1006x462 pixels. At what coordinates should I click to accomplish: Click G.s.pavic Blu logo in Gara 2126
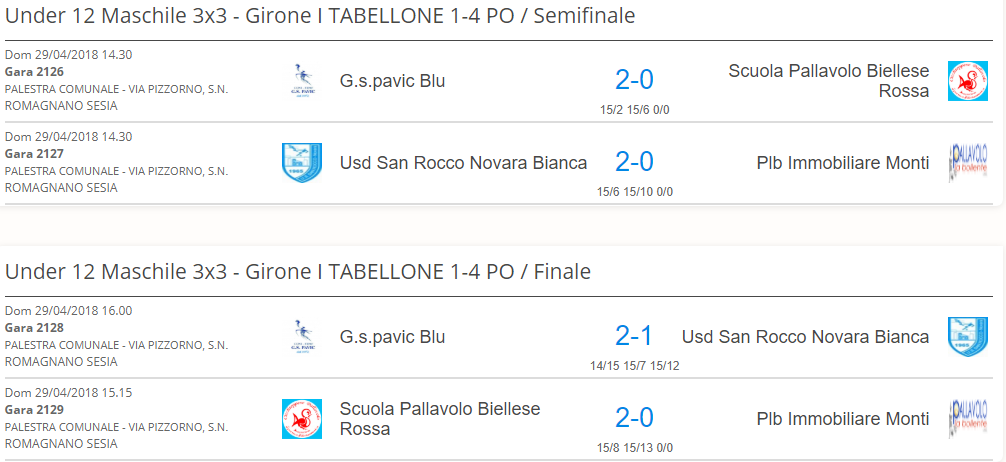[x=302, y=81]
